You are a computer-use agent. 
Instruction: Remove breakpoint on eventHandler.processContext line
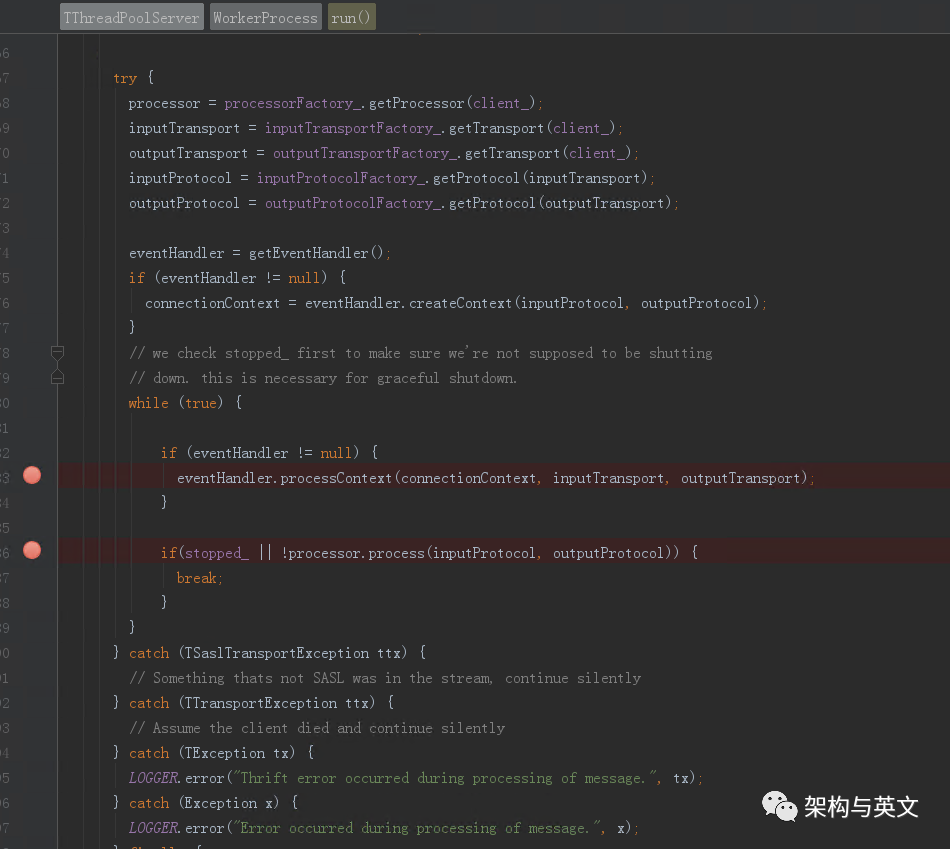click(x=32, y=476)
